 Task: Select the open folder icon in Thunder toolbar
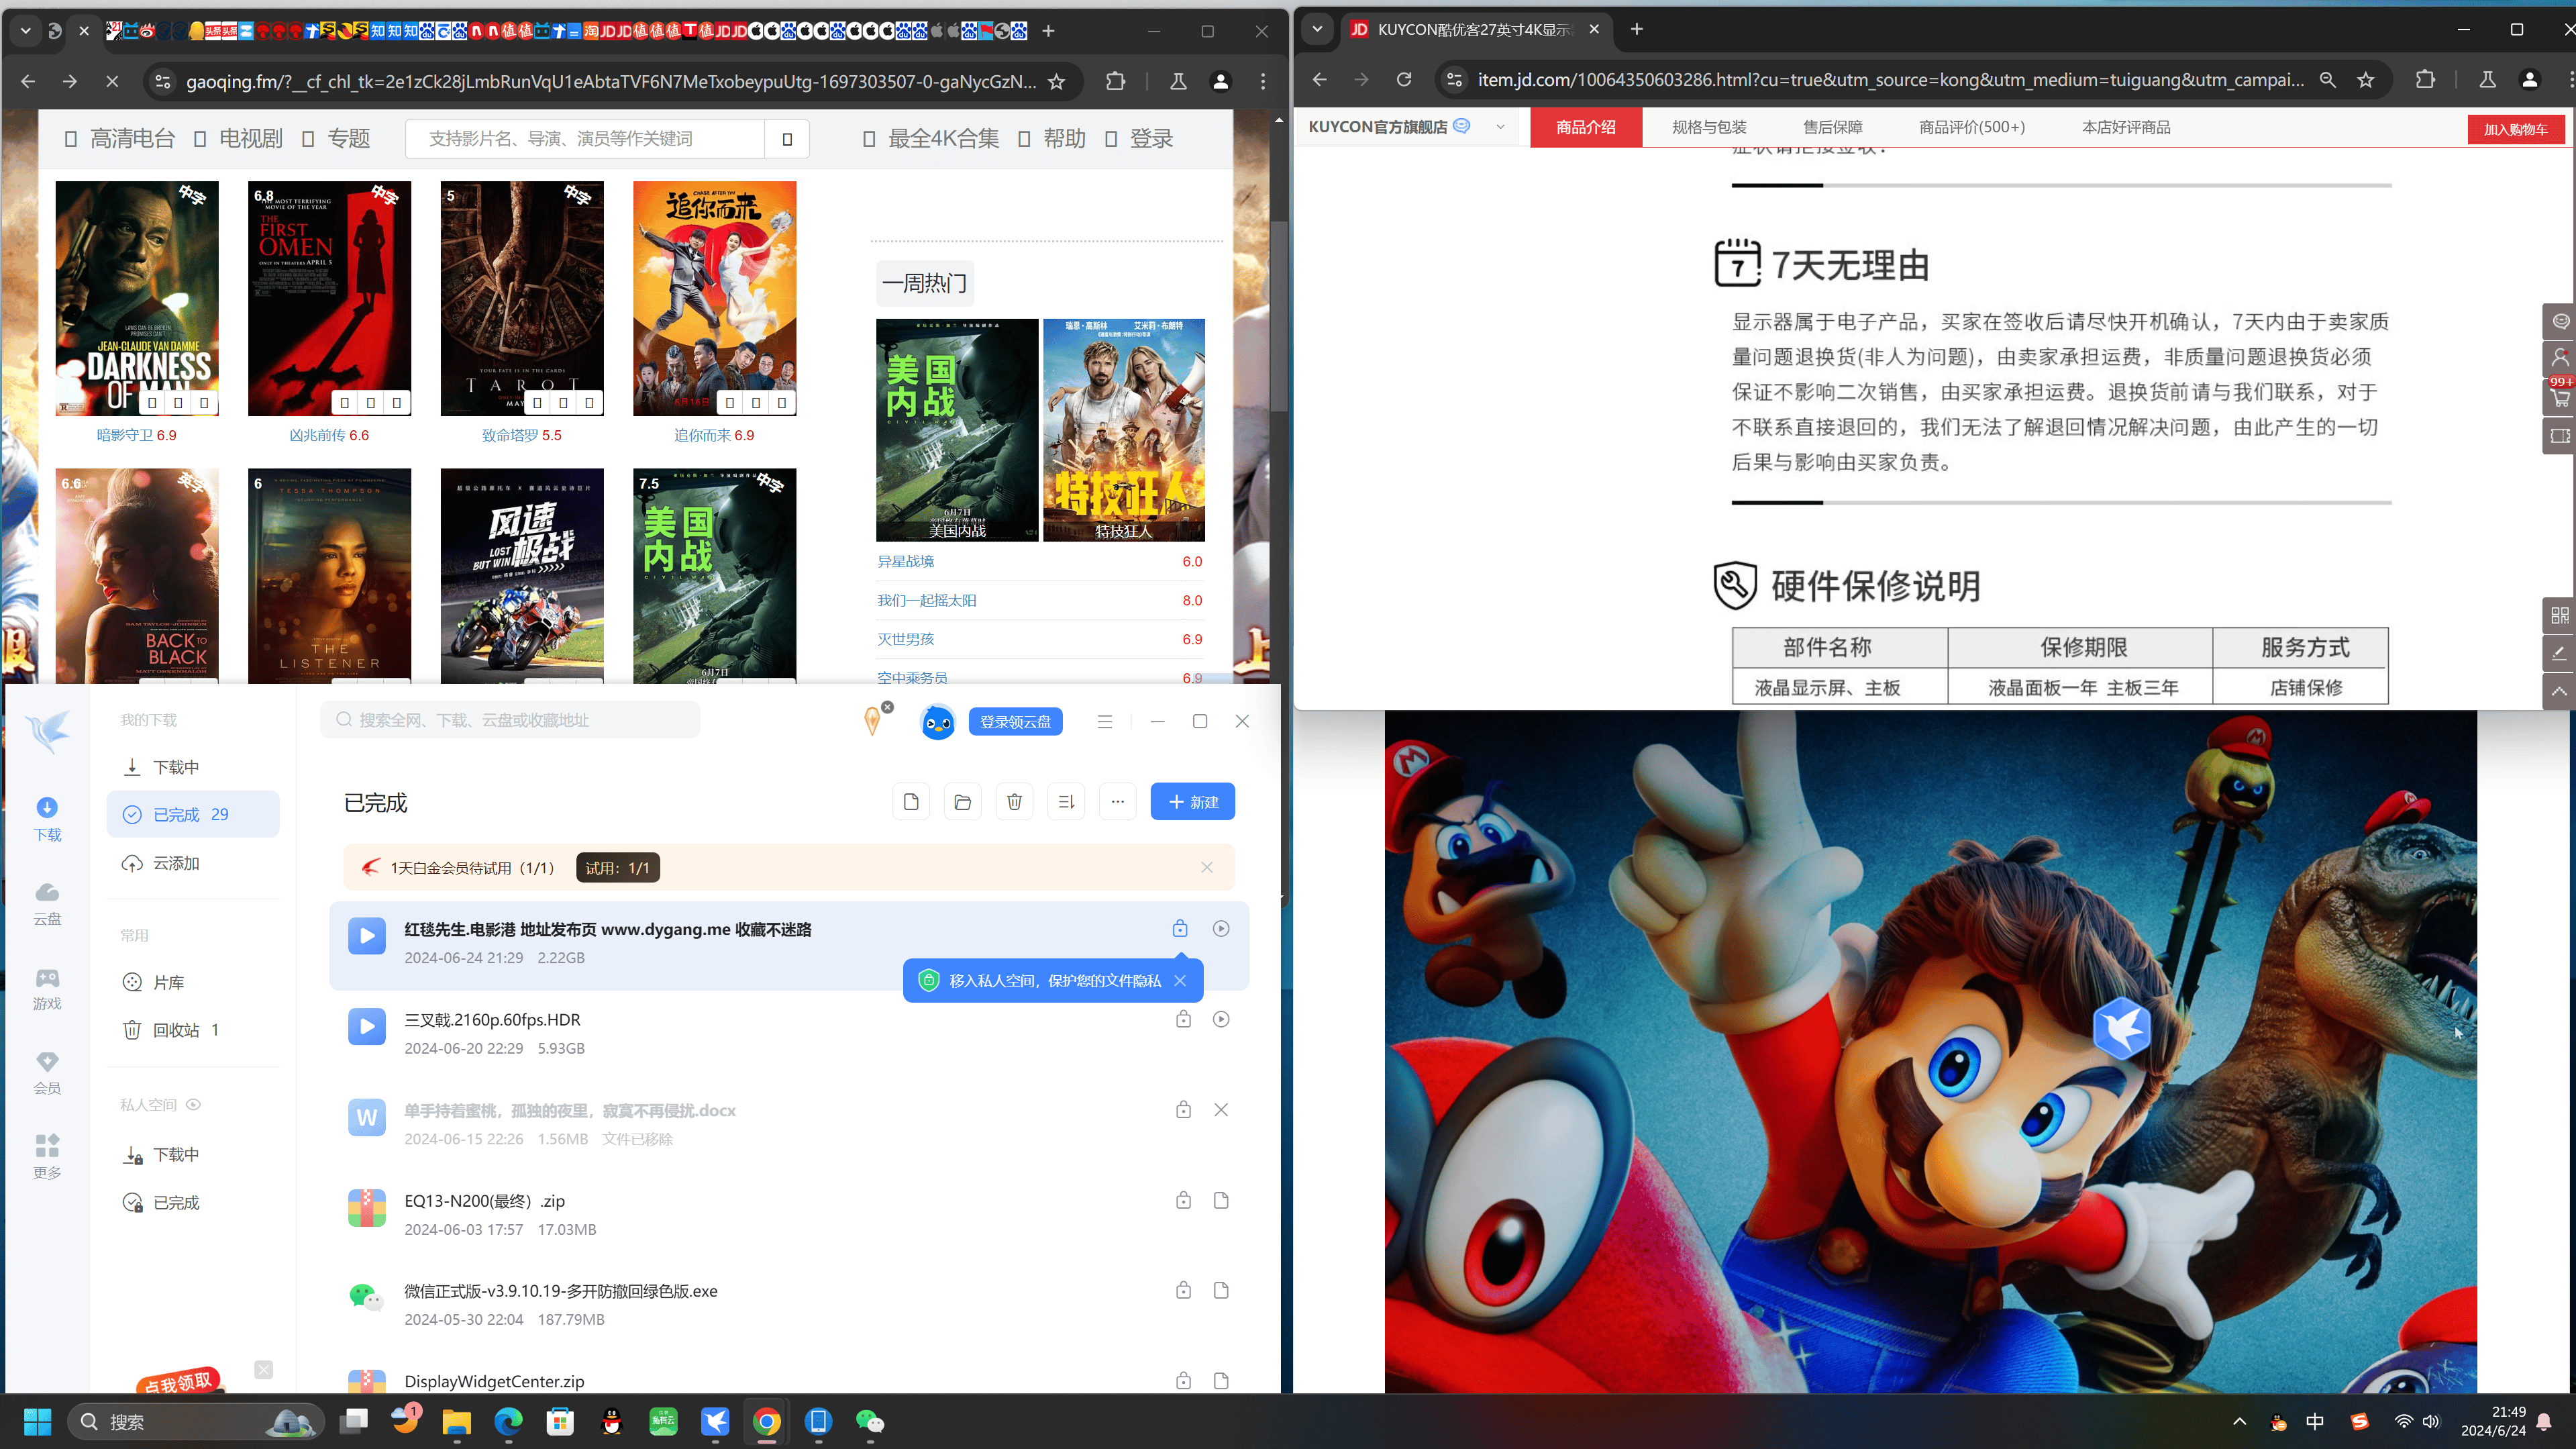click(962, 801)
